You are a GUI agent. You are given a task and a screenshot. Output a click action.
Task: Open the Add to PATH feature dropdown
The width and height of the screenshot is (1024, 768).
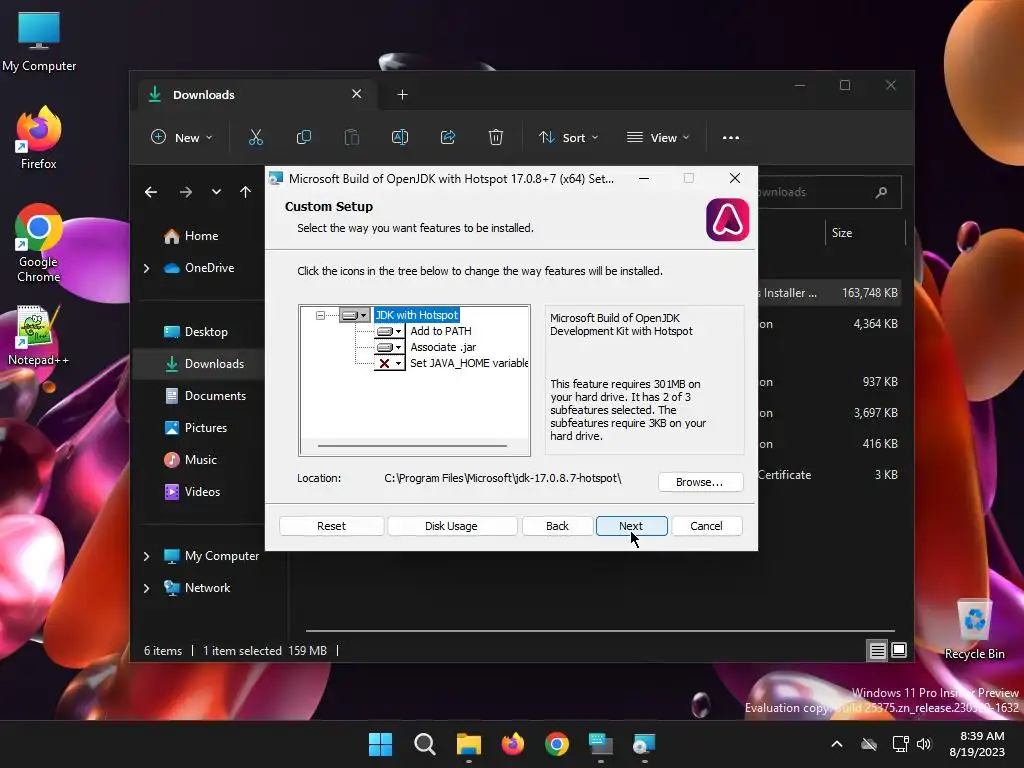(x=389, y=331)
